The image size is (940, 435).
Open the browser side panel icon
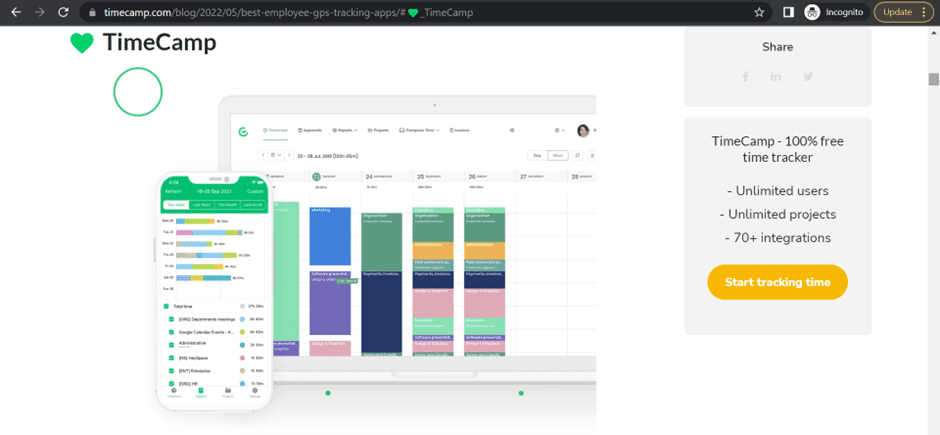click(x=788, y=12)
